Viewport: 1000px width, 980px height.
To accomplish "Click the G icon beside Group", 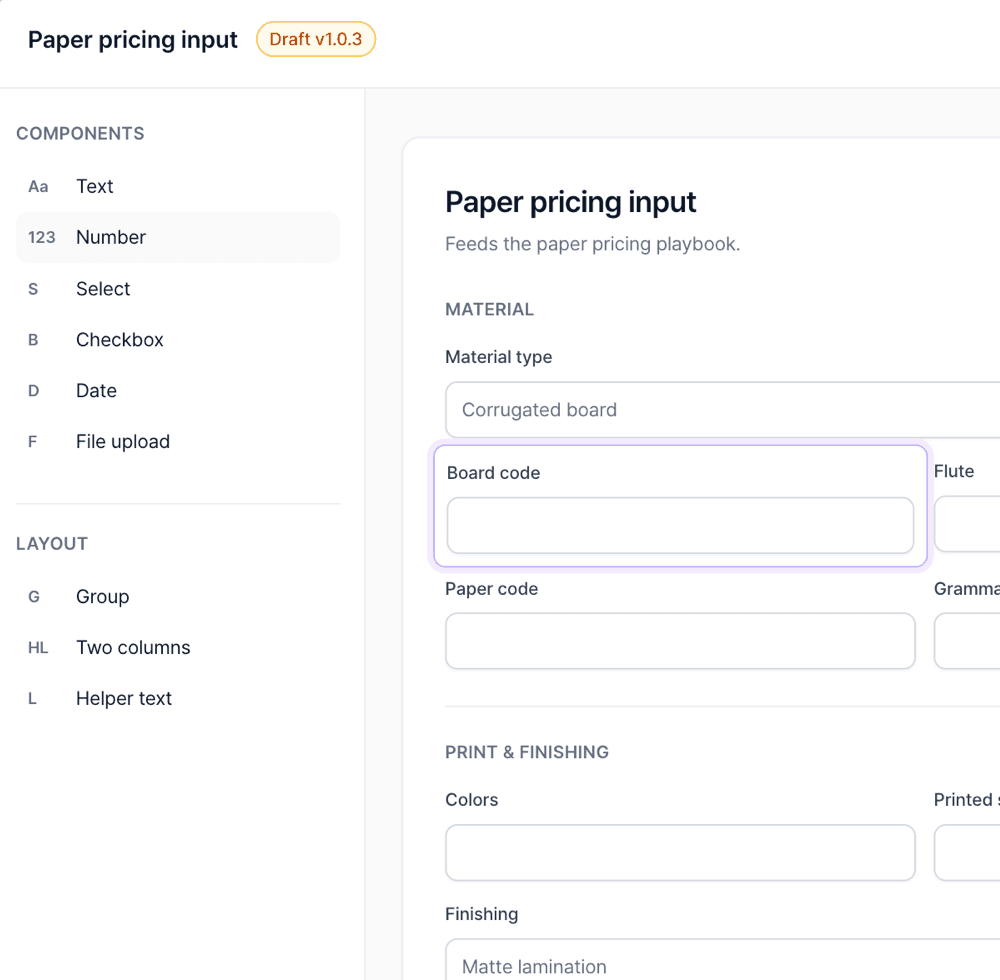I will point(34,597).
